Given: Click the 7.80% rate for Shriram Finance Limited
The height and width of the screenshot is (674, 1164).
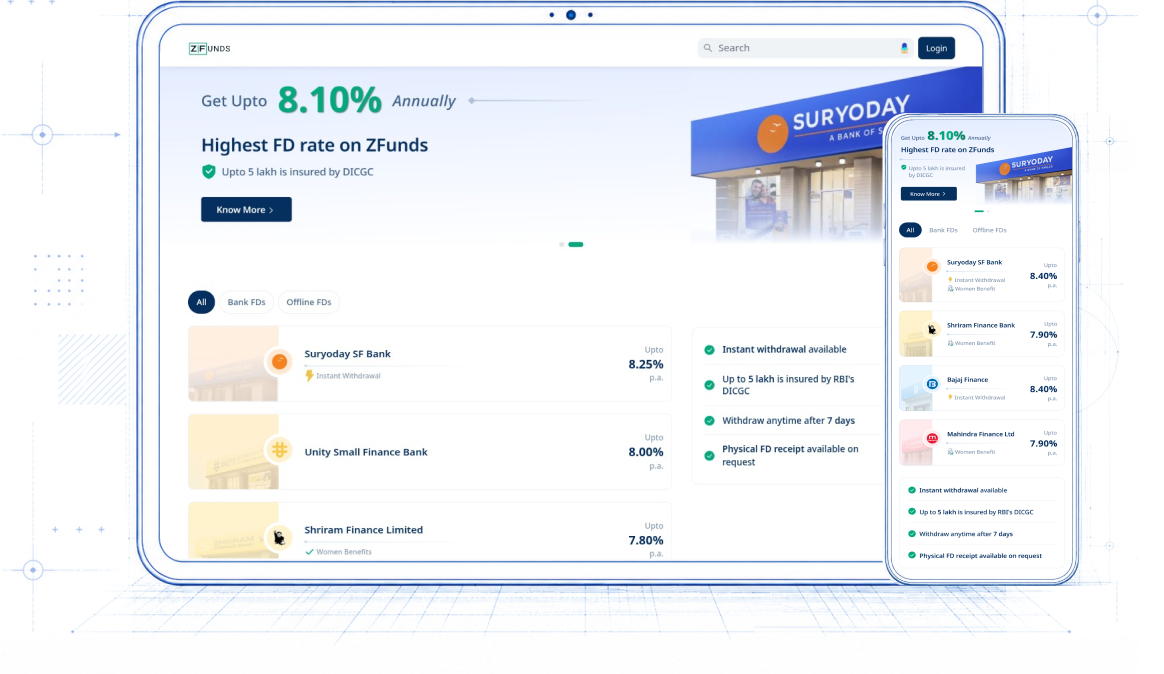Looking at the screenshot, I should click(x=646, y=540).
